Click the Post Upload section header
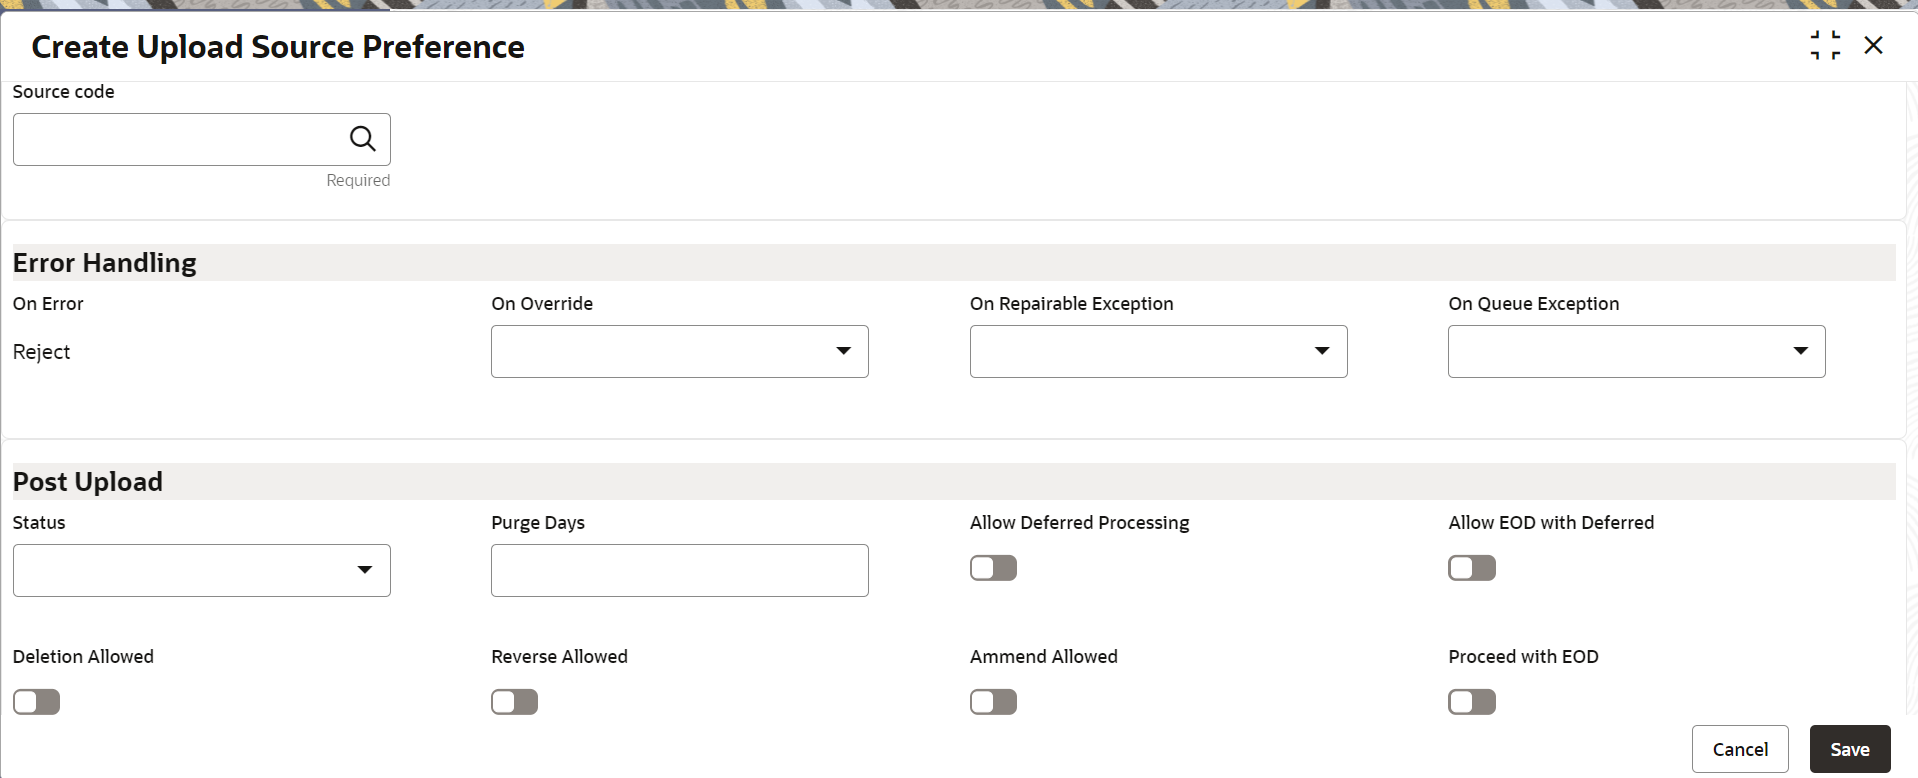The image size is (1918, 778). pos(88,482)
